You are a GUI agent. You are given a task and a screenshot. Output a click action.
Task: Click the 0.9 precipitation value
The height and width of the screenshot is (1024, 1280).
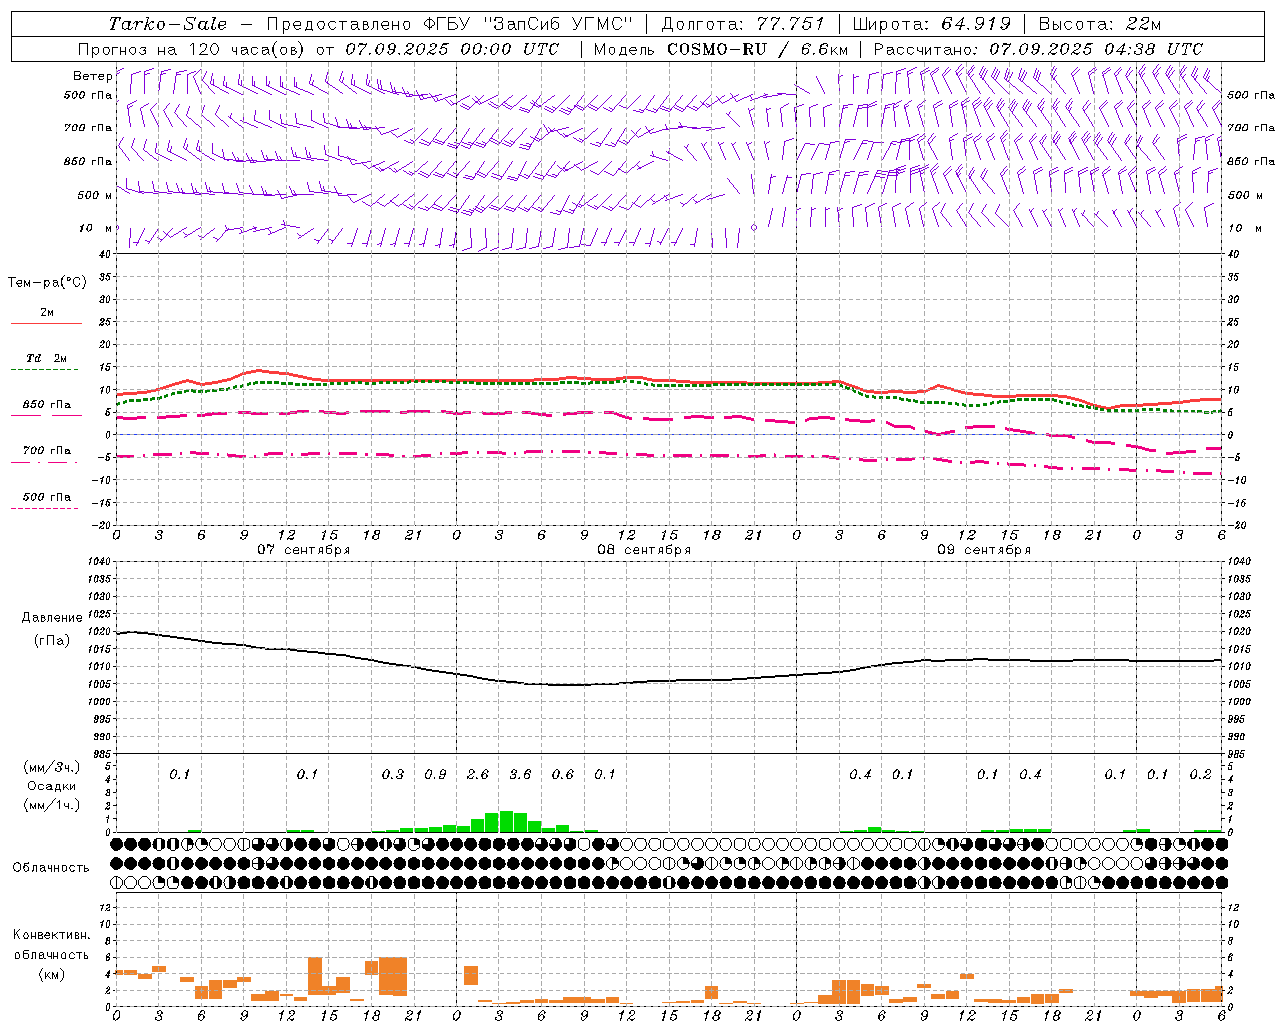(435, 774)
